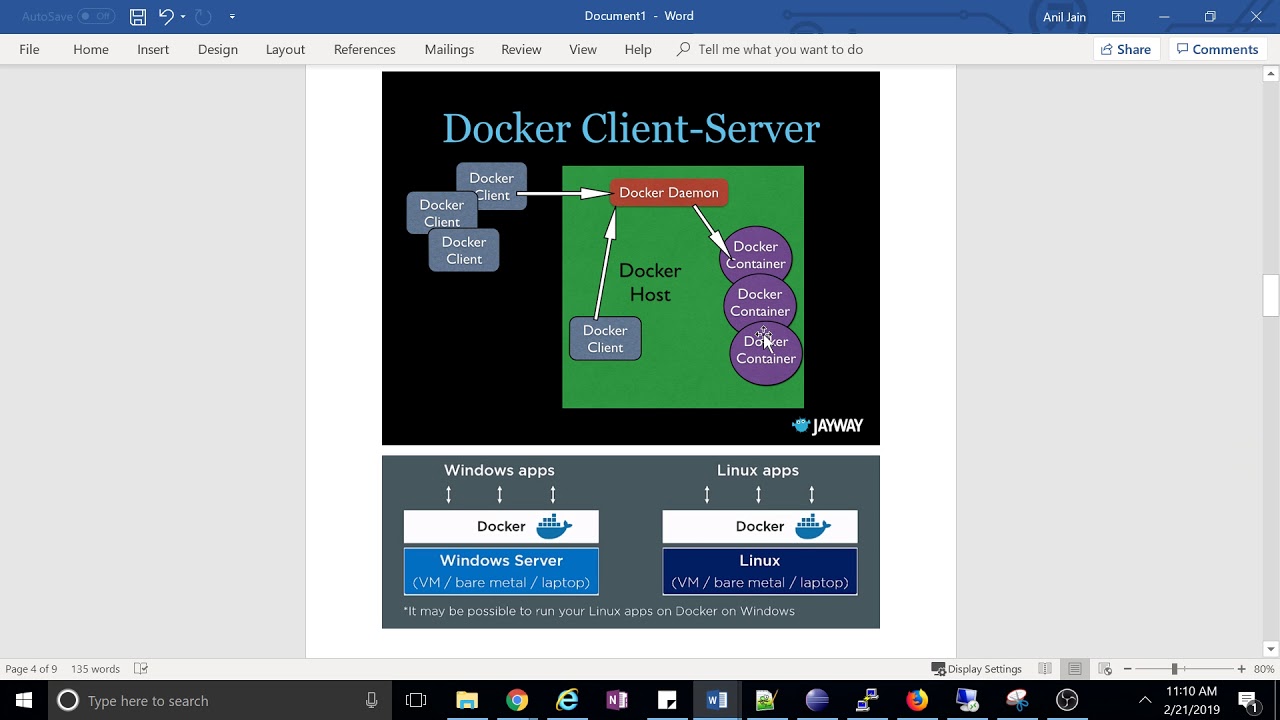Open the Help tab

[638, 49]
